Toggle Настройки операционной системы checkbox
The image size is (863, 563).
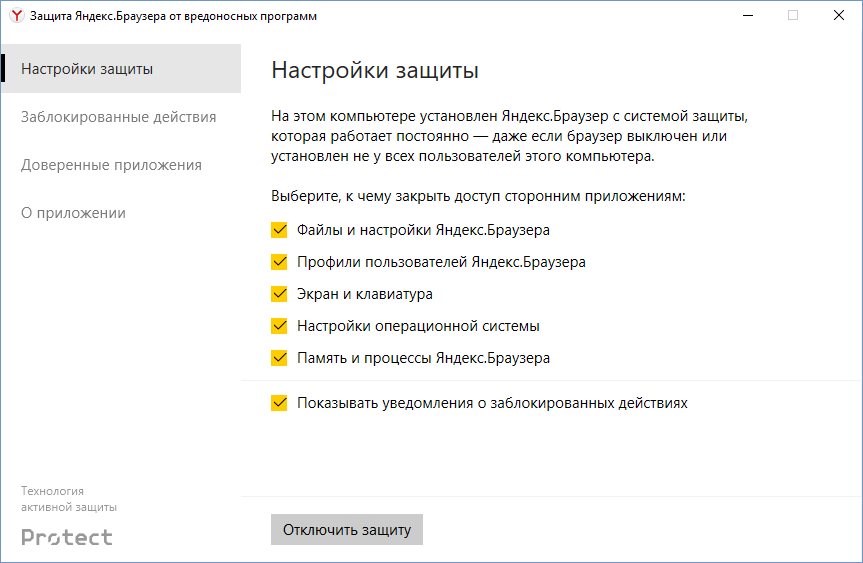click(x=279, y=326)
